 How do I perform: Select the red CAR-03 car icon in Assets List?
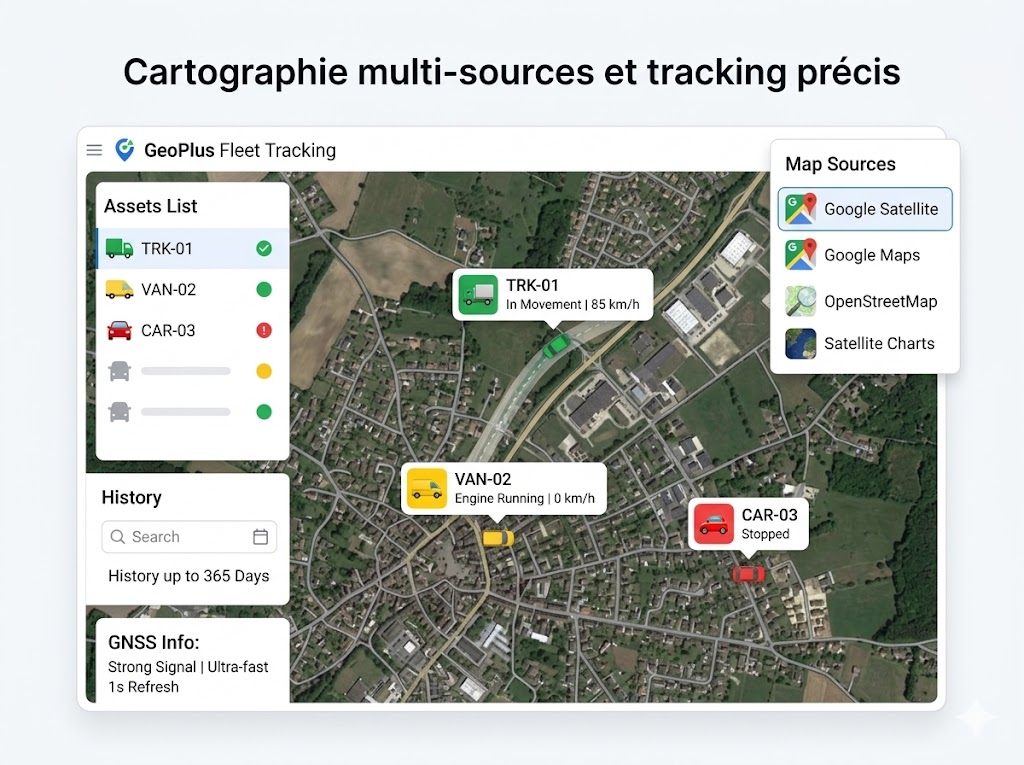pyautogui.click(x=119, y=331)
